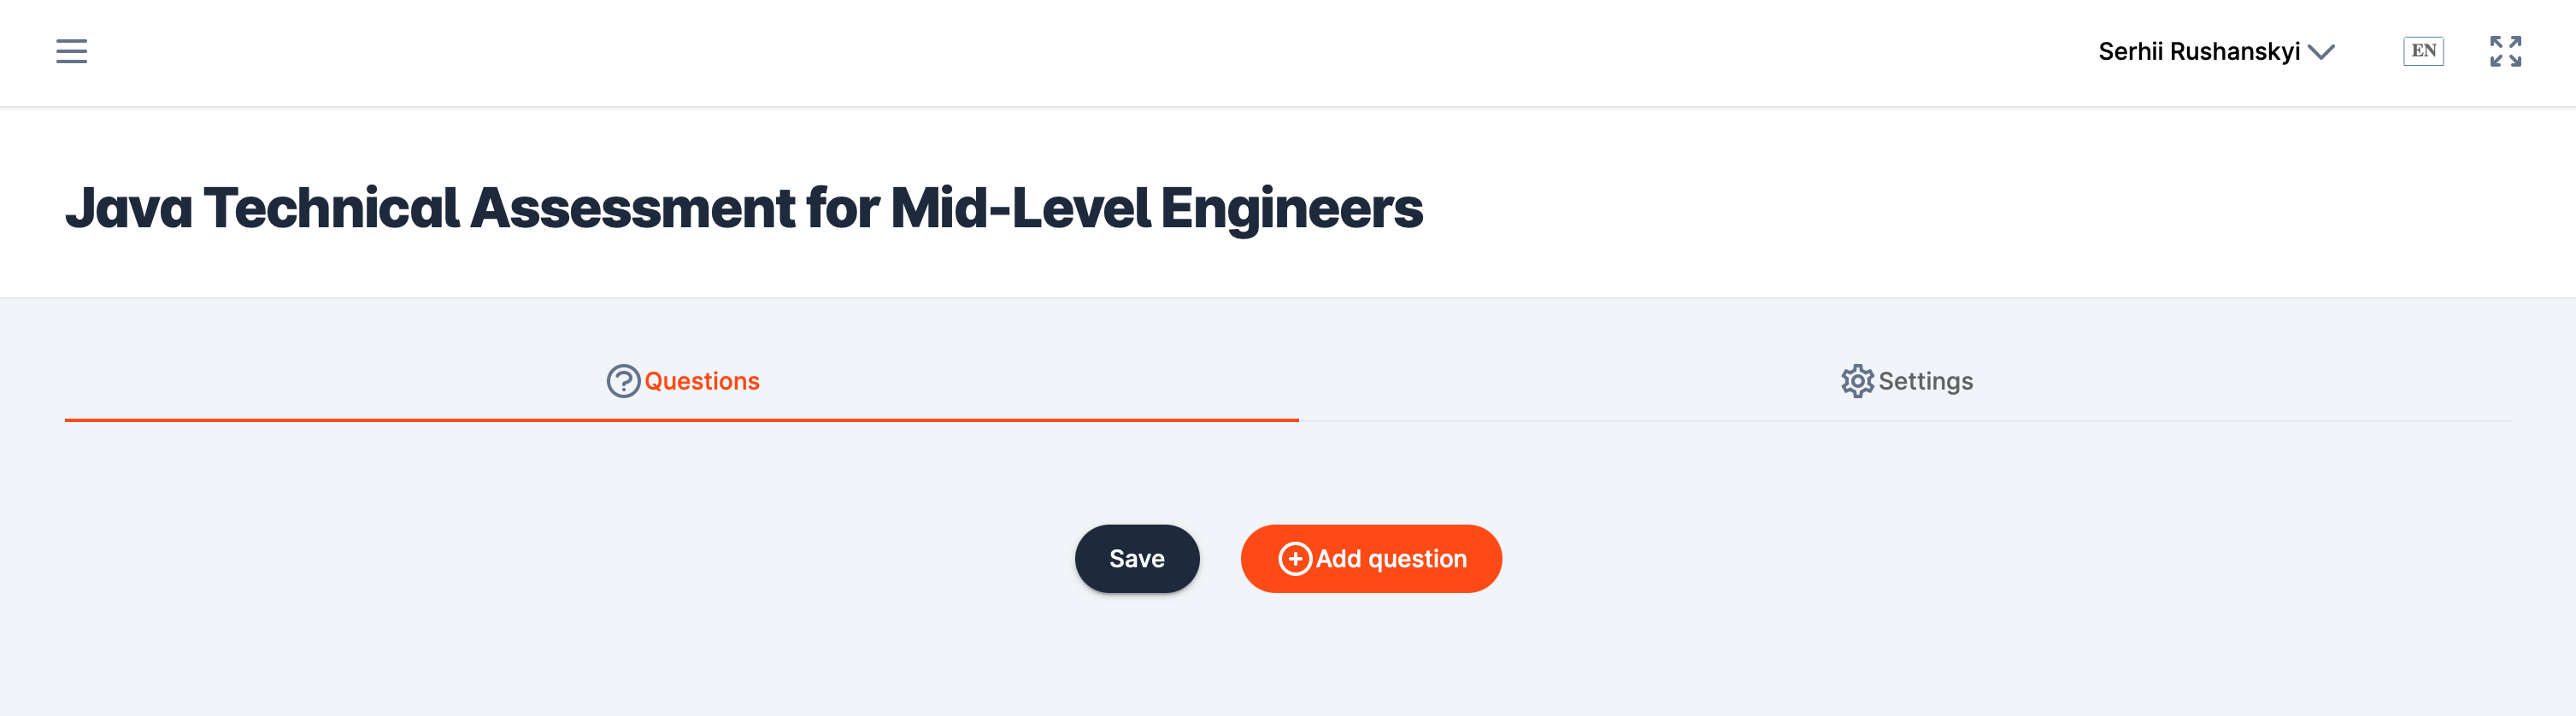The image size is (2576, 716).
Task: Click the plus circle icon in Add question
Action: [x=1295, y=559]
